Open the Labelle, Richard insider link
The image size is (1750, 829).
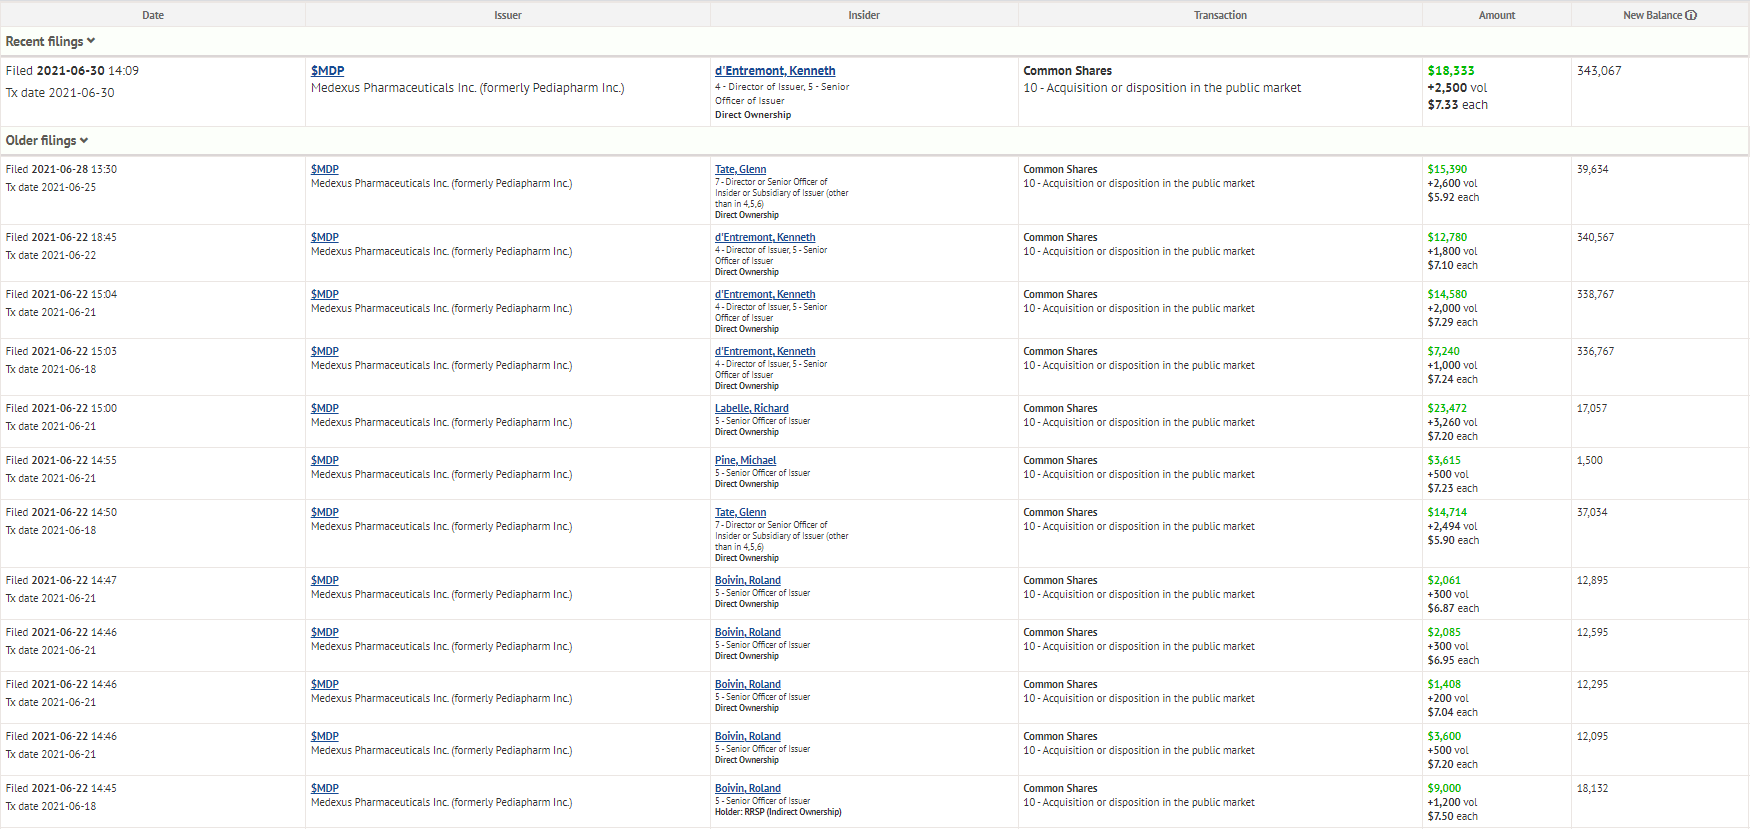pyautogui.click(x=751, y=408)
